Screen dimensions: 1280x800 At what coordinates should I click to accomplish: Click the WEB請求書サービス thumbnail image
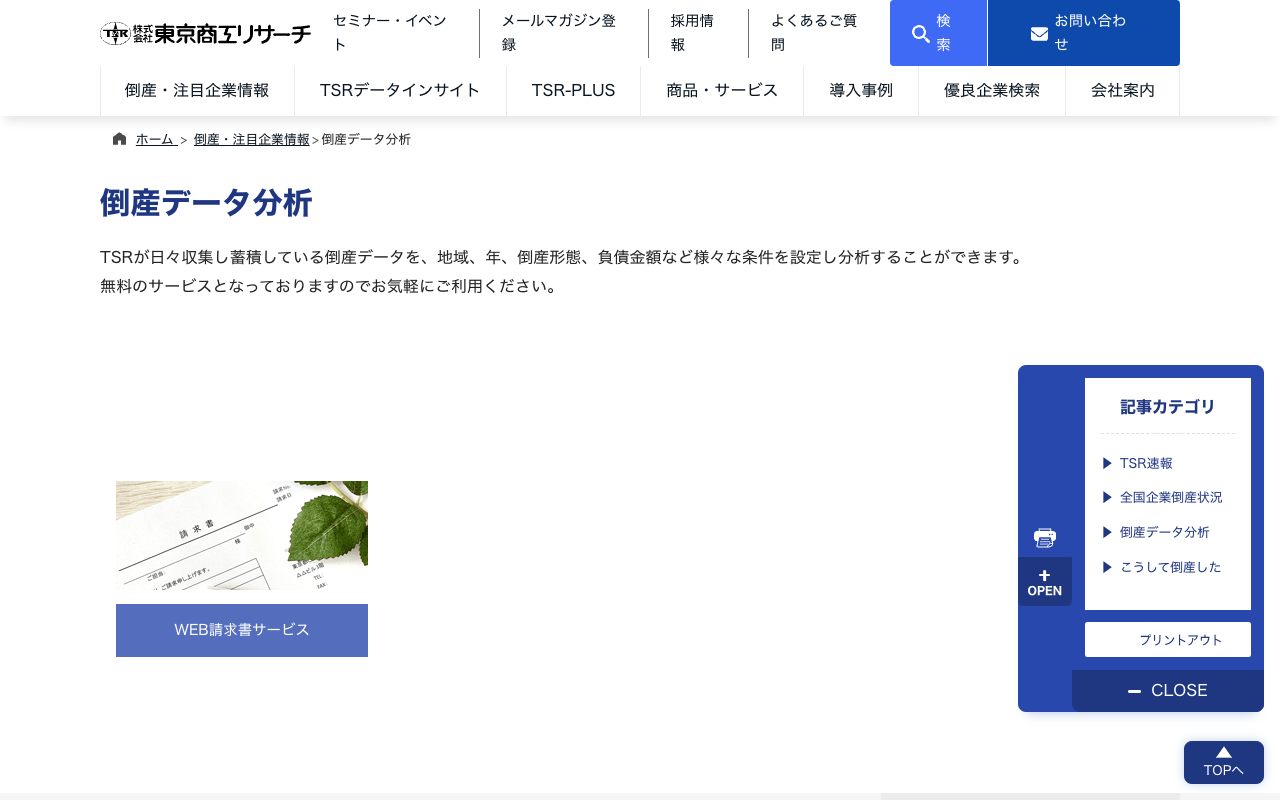pos(241,535)
